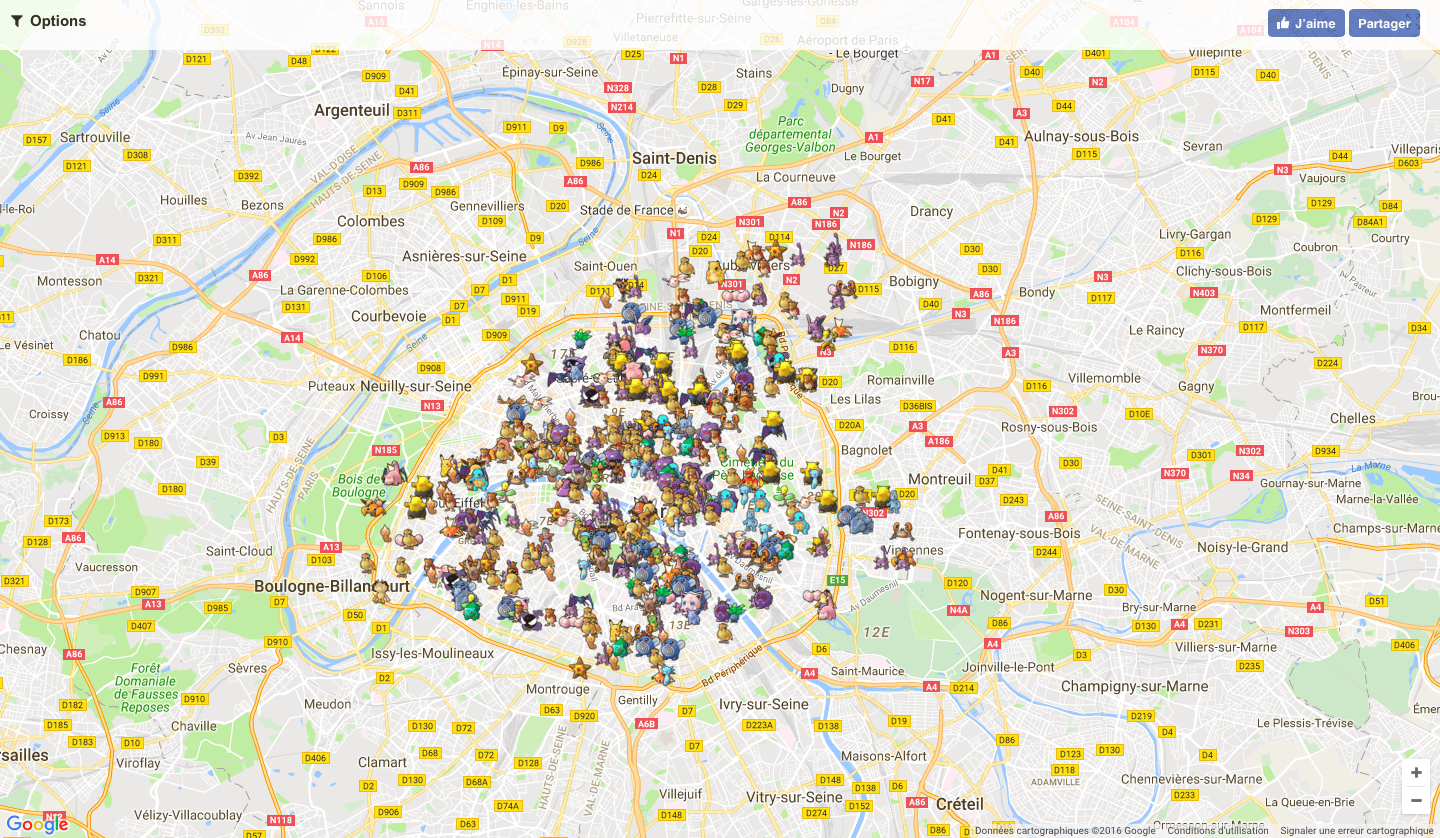Select the Oddish marker below D111 sign
Viewport: 1440px width, 838px height.
pyautogui.click(x=582, y=339)
